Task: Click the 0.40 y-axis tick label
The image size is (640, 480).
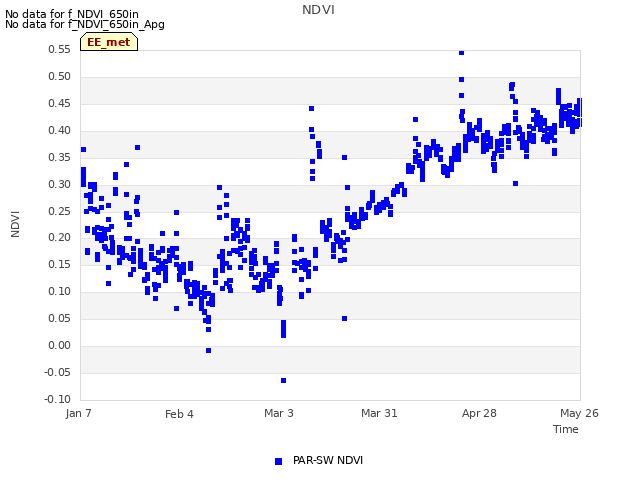Action: click(x=59, y=130)
